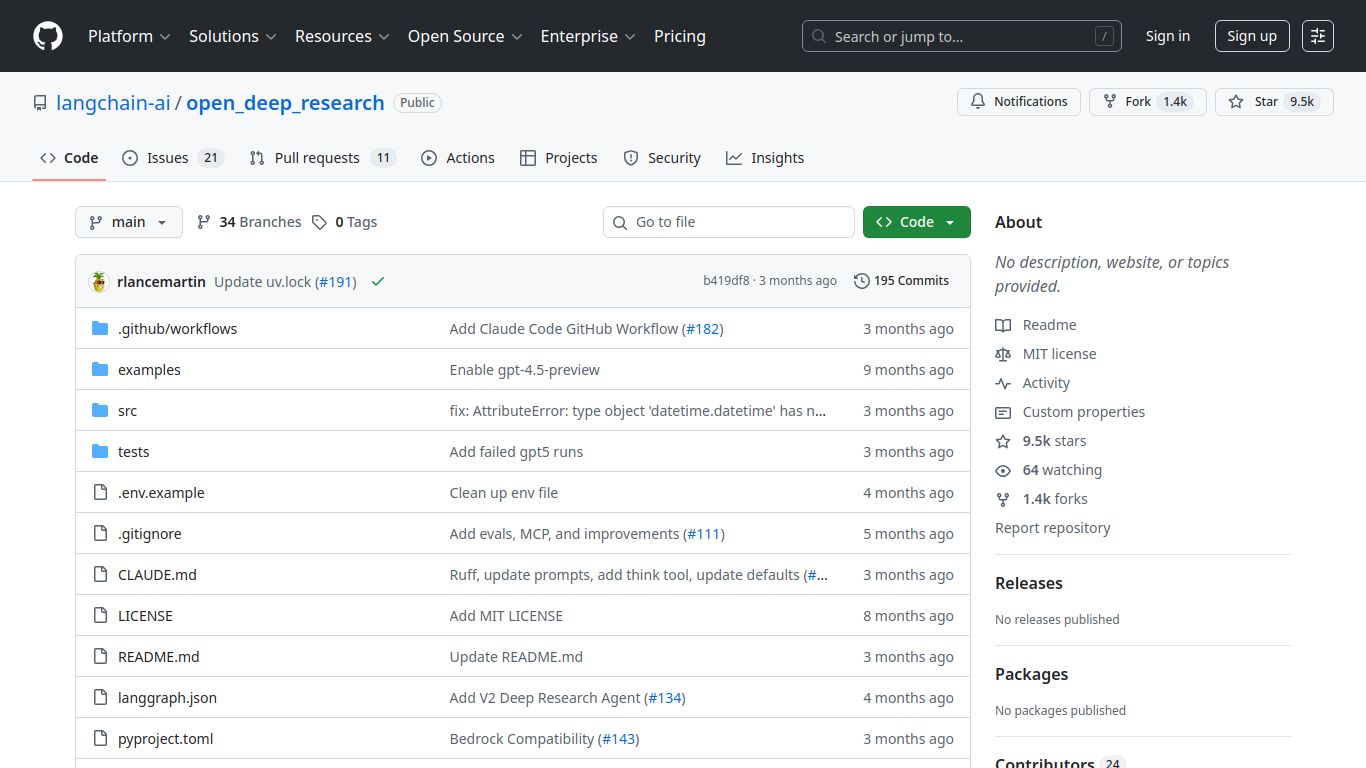Viewport: 1366px width, 768px height.
Task: Click the Insights graph icon
Action: [735, 157]
